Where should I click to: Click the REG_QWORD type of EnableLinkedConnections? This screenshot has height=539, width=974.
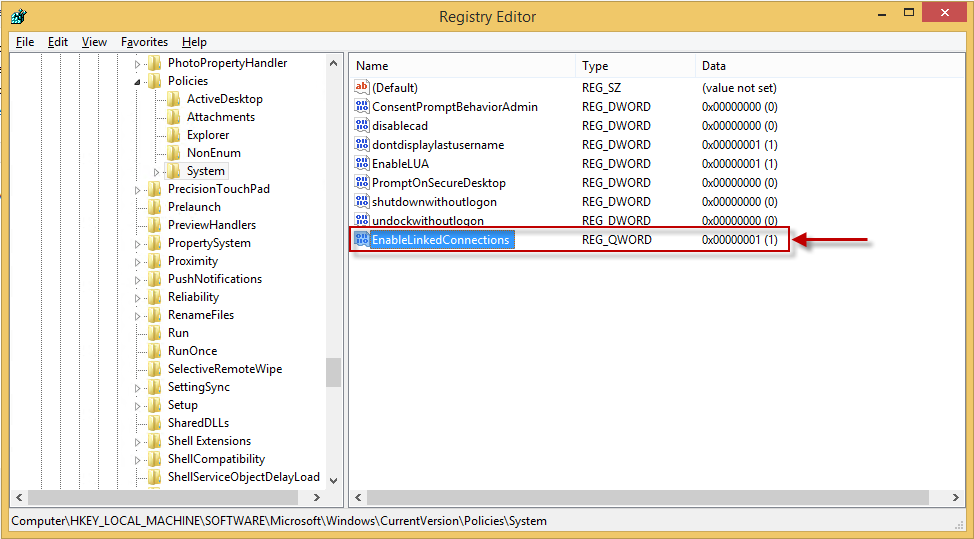(617, 240)
